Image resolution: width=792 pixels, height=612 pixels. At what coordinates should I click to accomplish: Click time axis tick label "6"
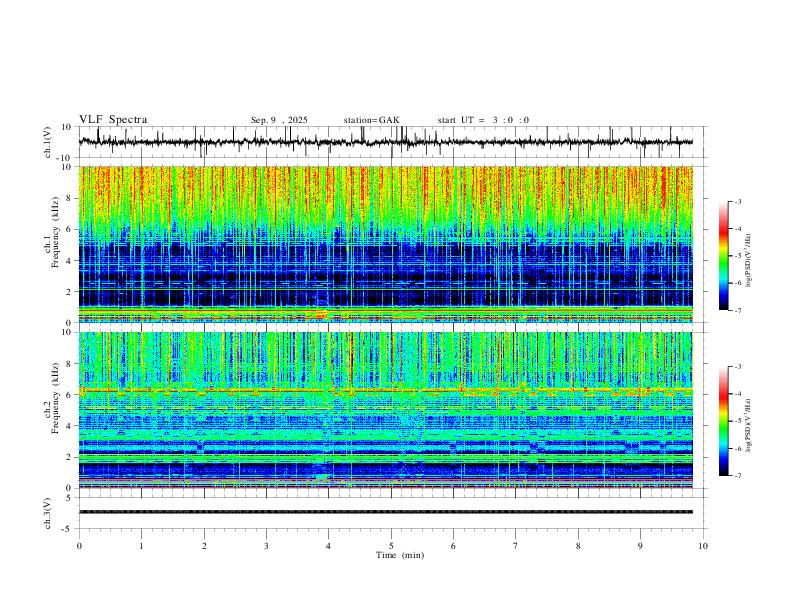(454, 546)
